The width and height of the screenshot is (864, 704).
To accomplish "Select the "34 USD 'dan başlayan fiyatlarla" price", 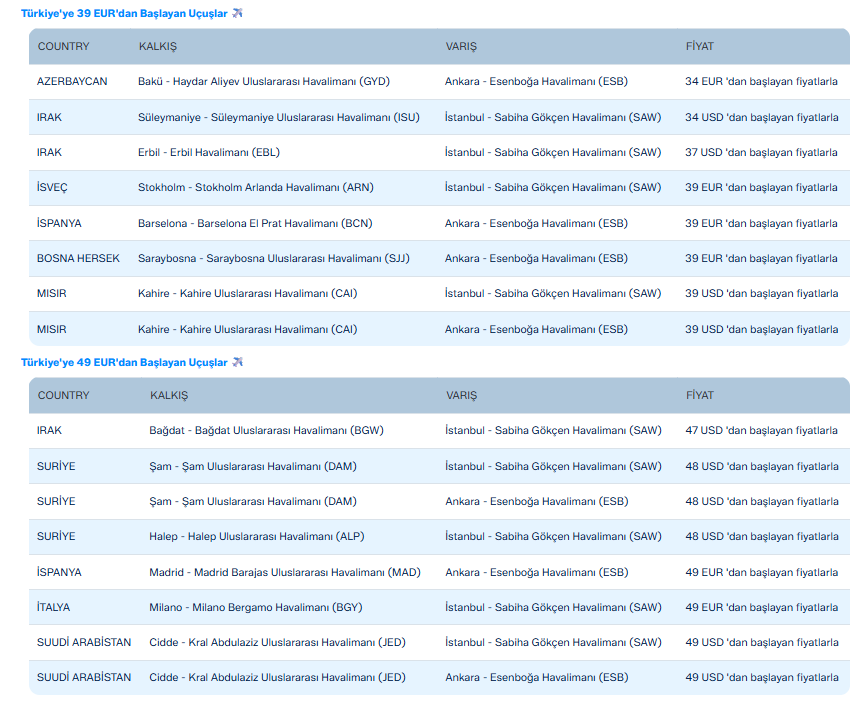I will tap(762, 117).
